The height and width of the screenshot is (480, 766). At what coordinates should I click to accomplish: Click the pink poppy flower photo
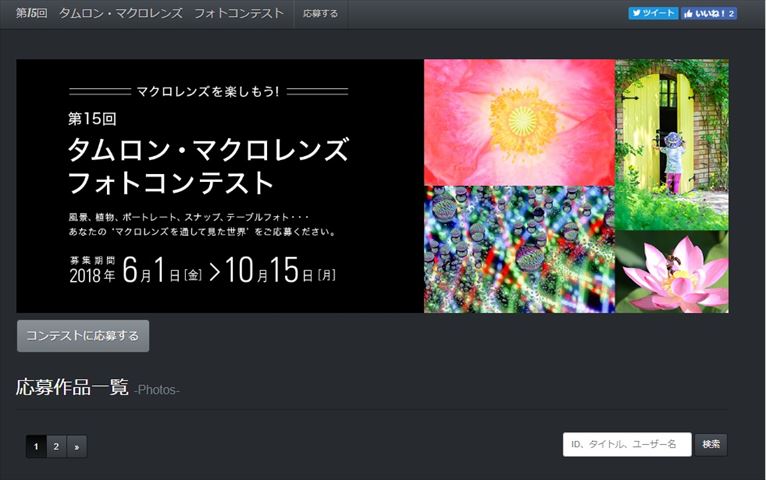click(x=519, y=122)
